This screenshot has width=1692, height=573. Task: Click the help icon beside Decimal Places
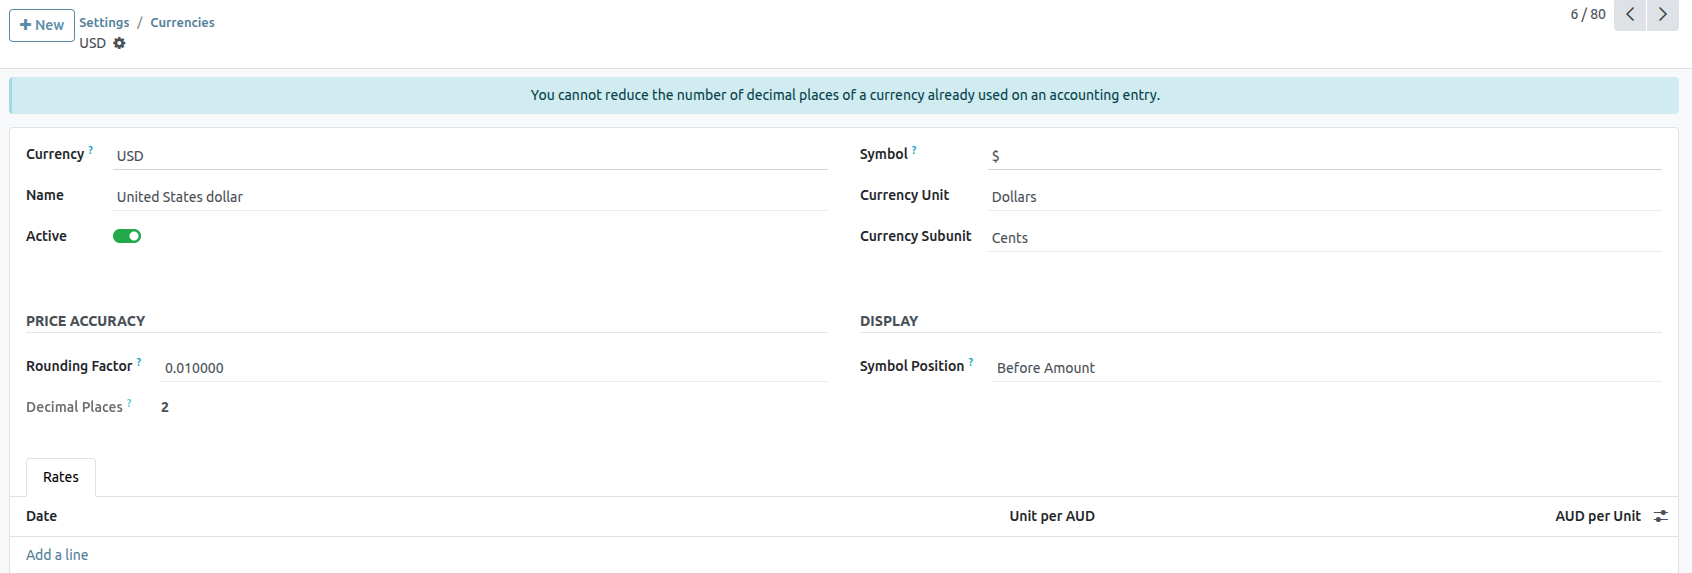pyautogui.click(x=129, y=403)
